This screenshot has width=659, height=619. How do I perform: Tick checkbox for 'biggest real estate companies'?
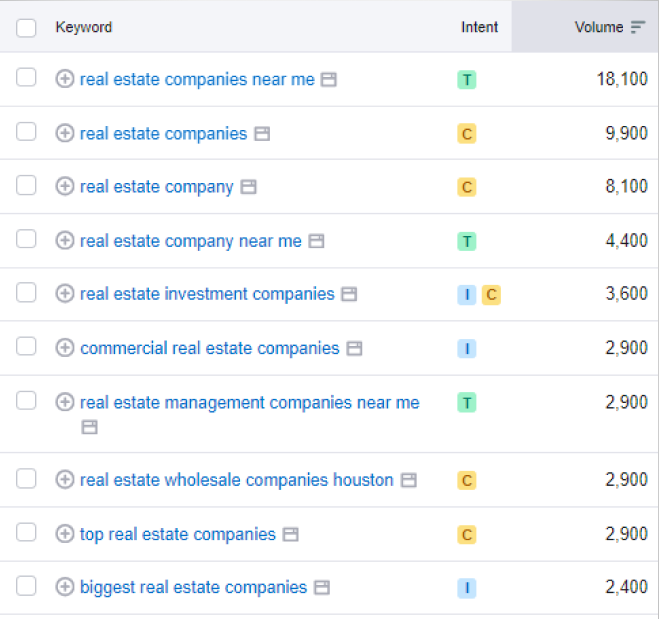[x=26, y=586]
